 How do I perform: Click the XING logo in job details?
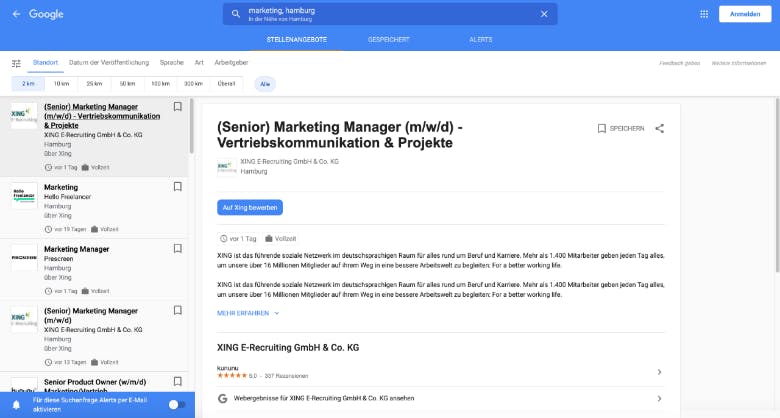tap(227, 167)
